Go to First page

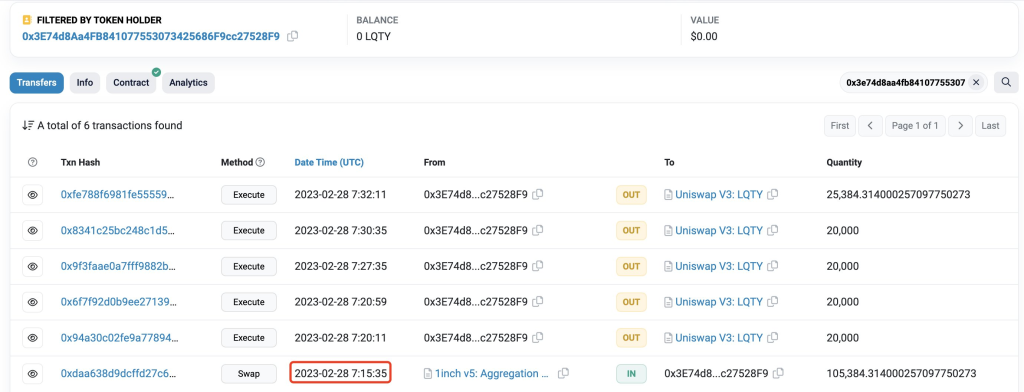tap(840, 125)
